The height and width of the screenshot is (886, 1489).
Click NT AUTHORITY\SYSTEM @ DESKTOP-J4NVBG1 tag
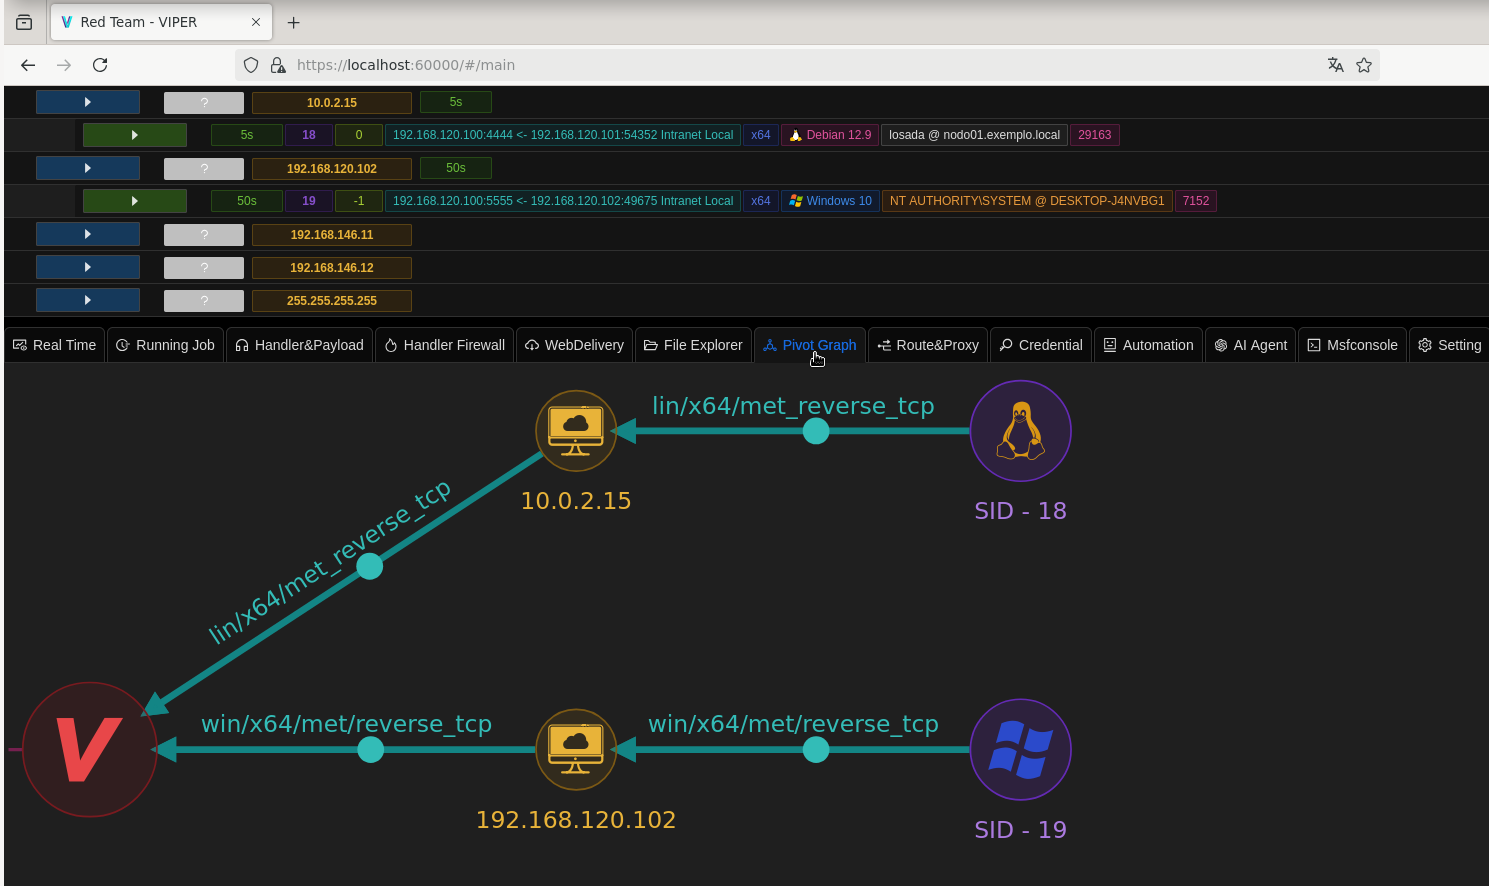(x=1027, y=201)
